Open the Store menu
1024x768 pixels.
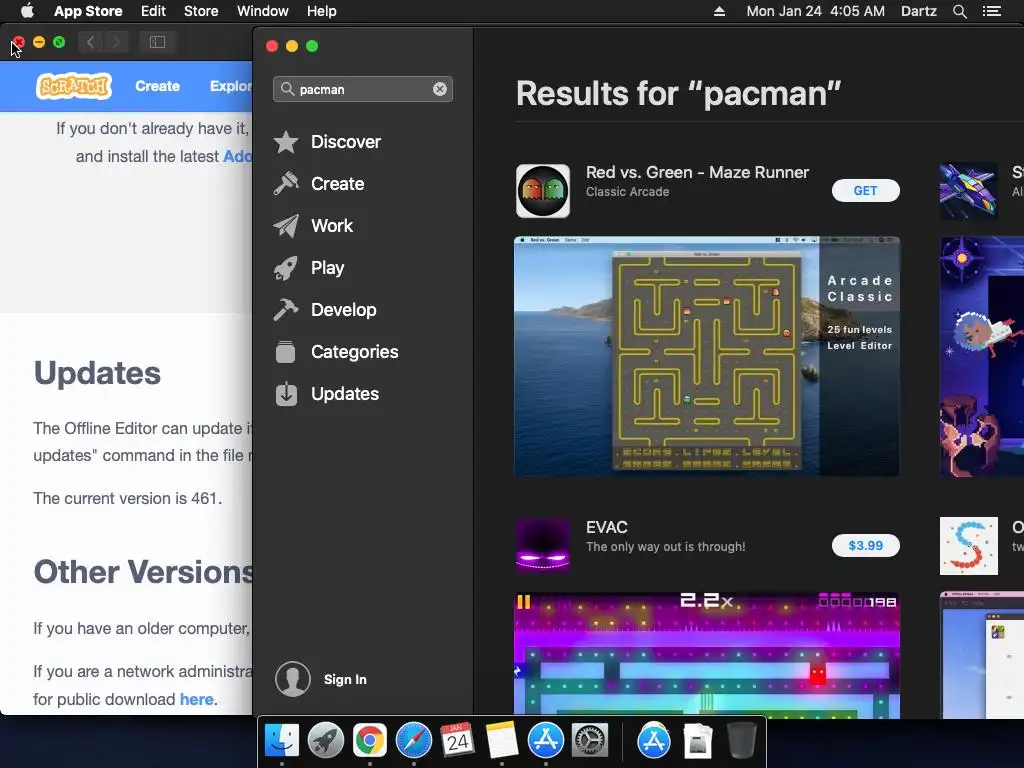tap(201, 11)
